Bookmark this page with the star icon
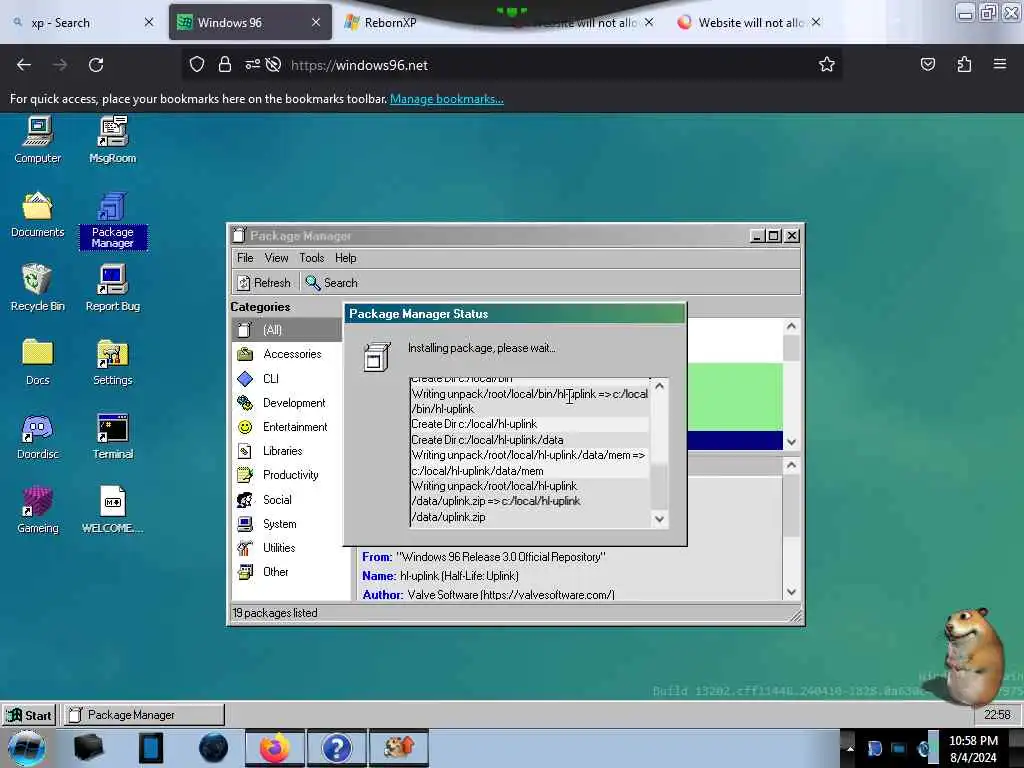1024x768 pixels. pyautogui.click(x=827, y=64)
